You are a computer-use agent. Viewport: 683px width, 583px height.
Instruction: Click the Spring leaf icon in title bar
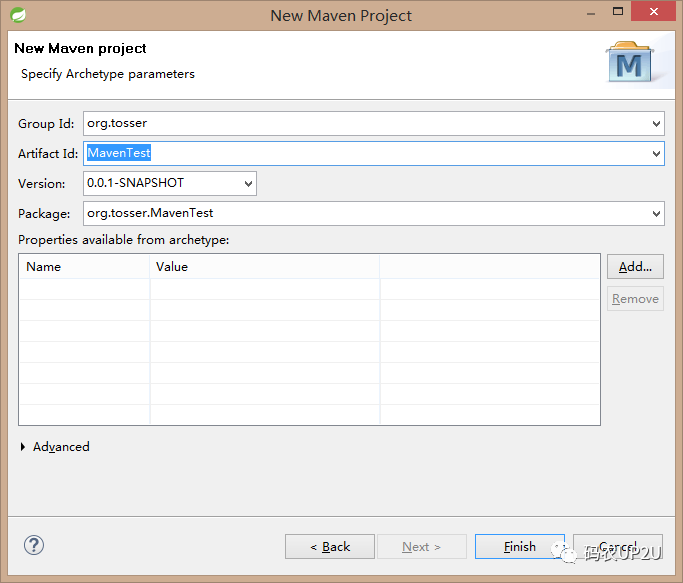coord(18,15)
